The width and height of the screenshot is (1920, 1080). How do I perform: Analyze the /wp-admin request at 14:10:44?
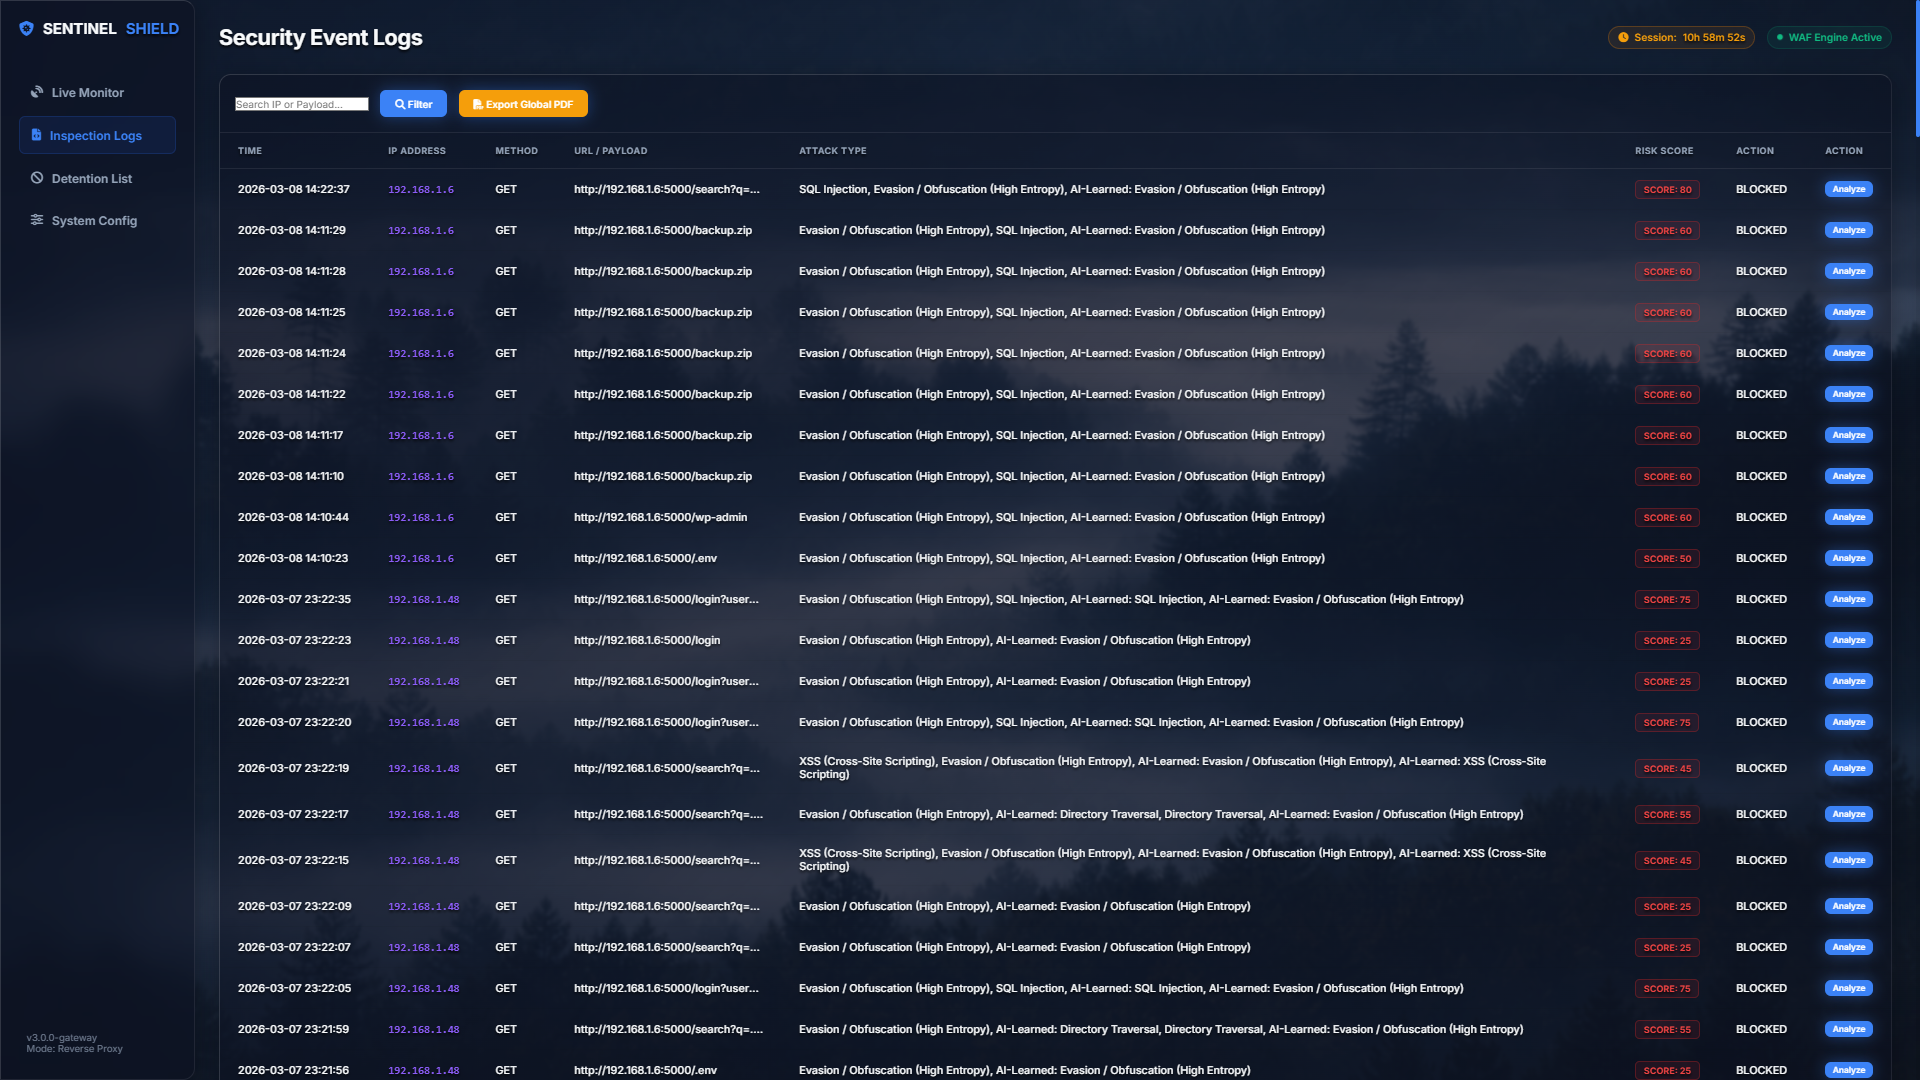click(x=1848, y=517)
